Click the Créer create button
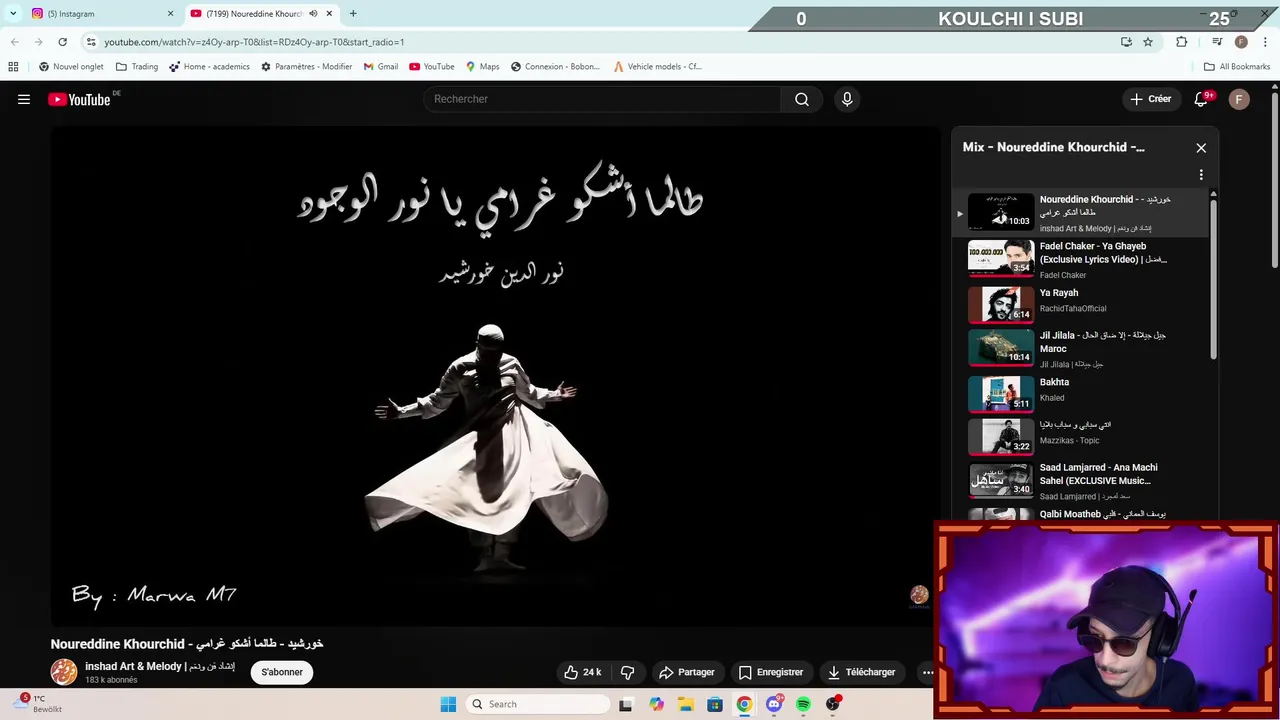This screenshot has width=1280, height=720. pyautogui.click(x=1150, y=99)
